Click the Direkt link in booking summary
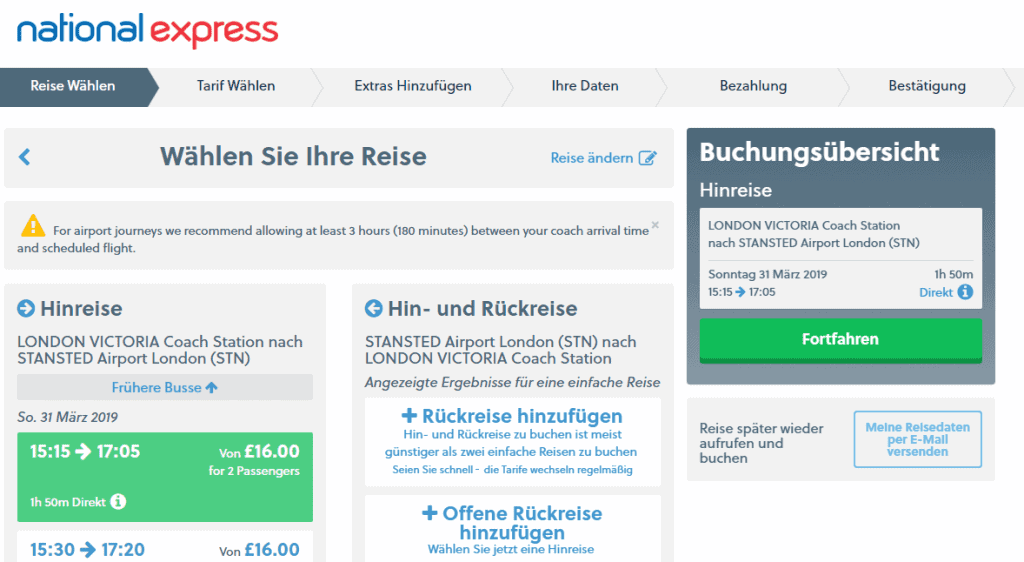 pos(936,292)
